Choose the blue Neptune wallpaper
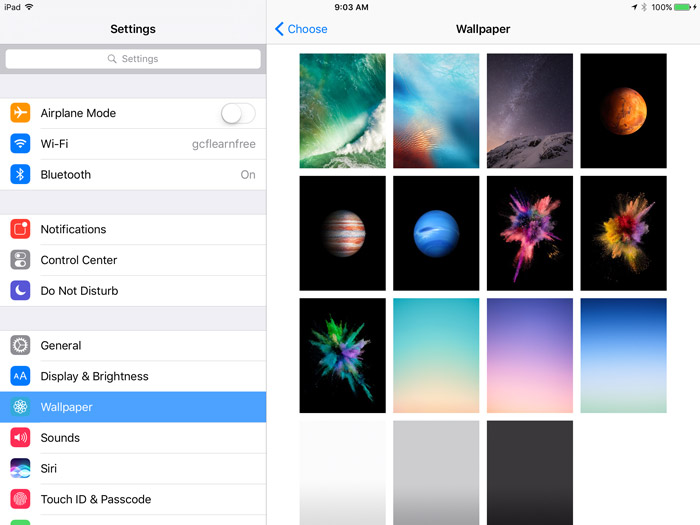 (x=436, y=233)
